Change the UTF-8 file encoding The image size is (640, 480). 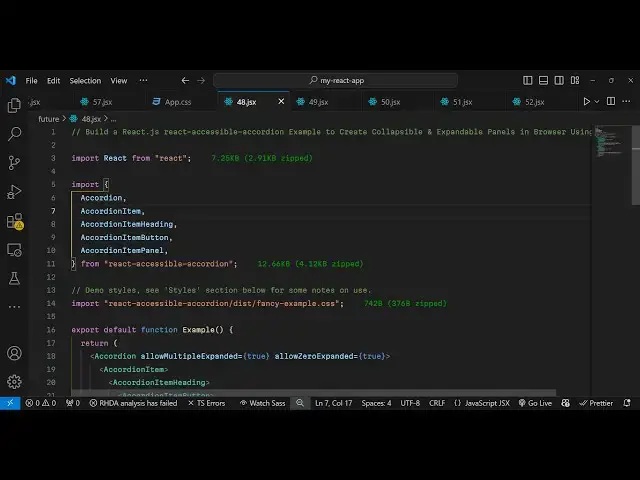tap(410, 403)
